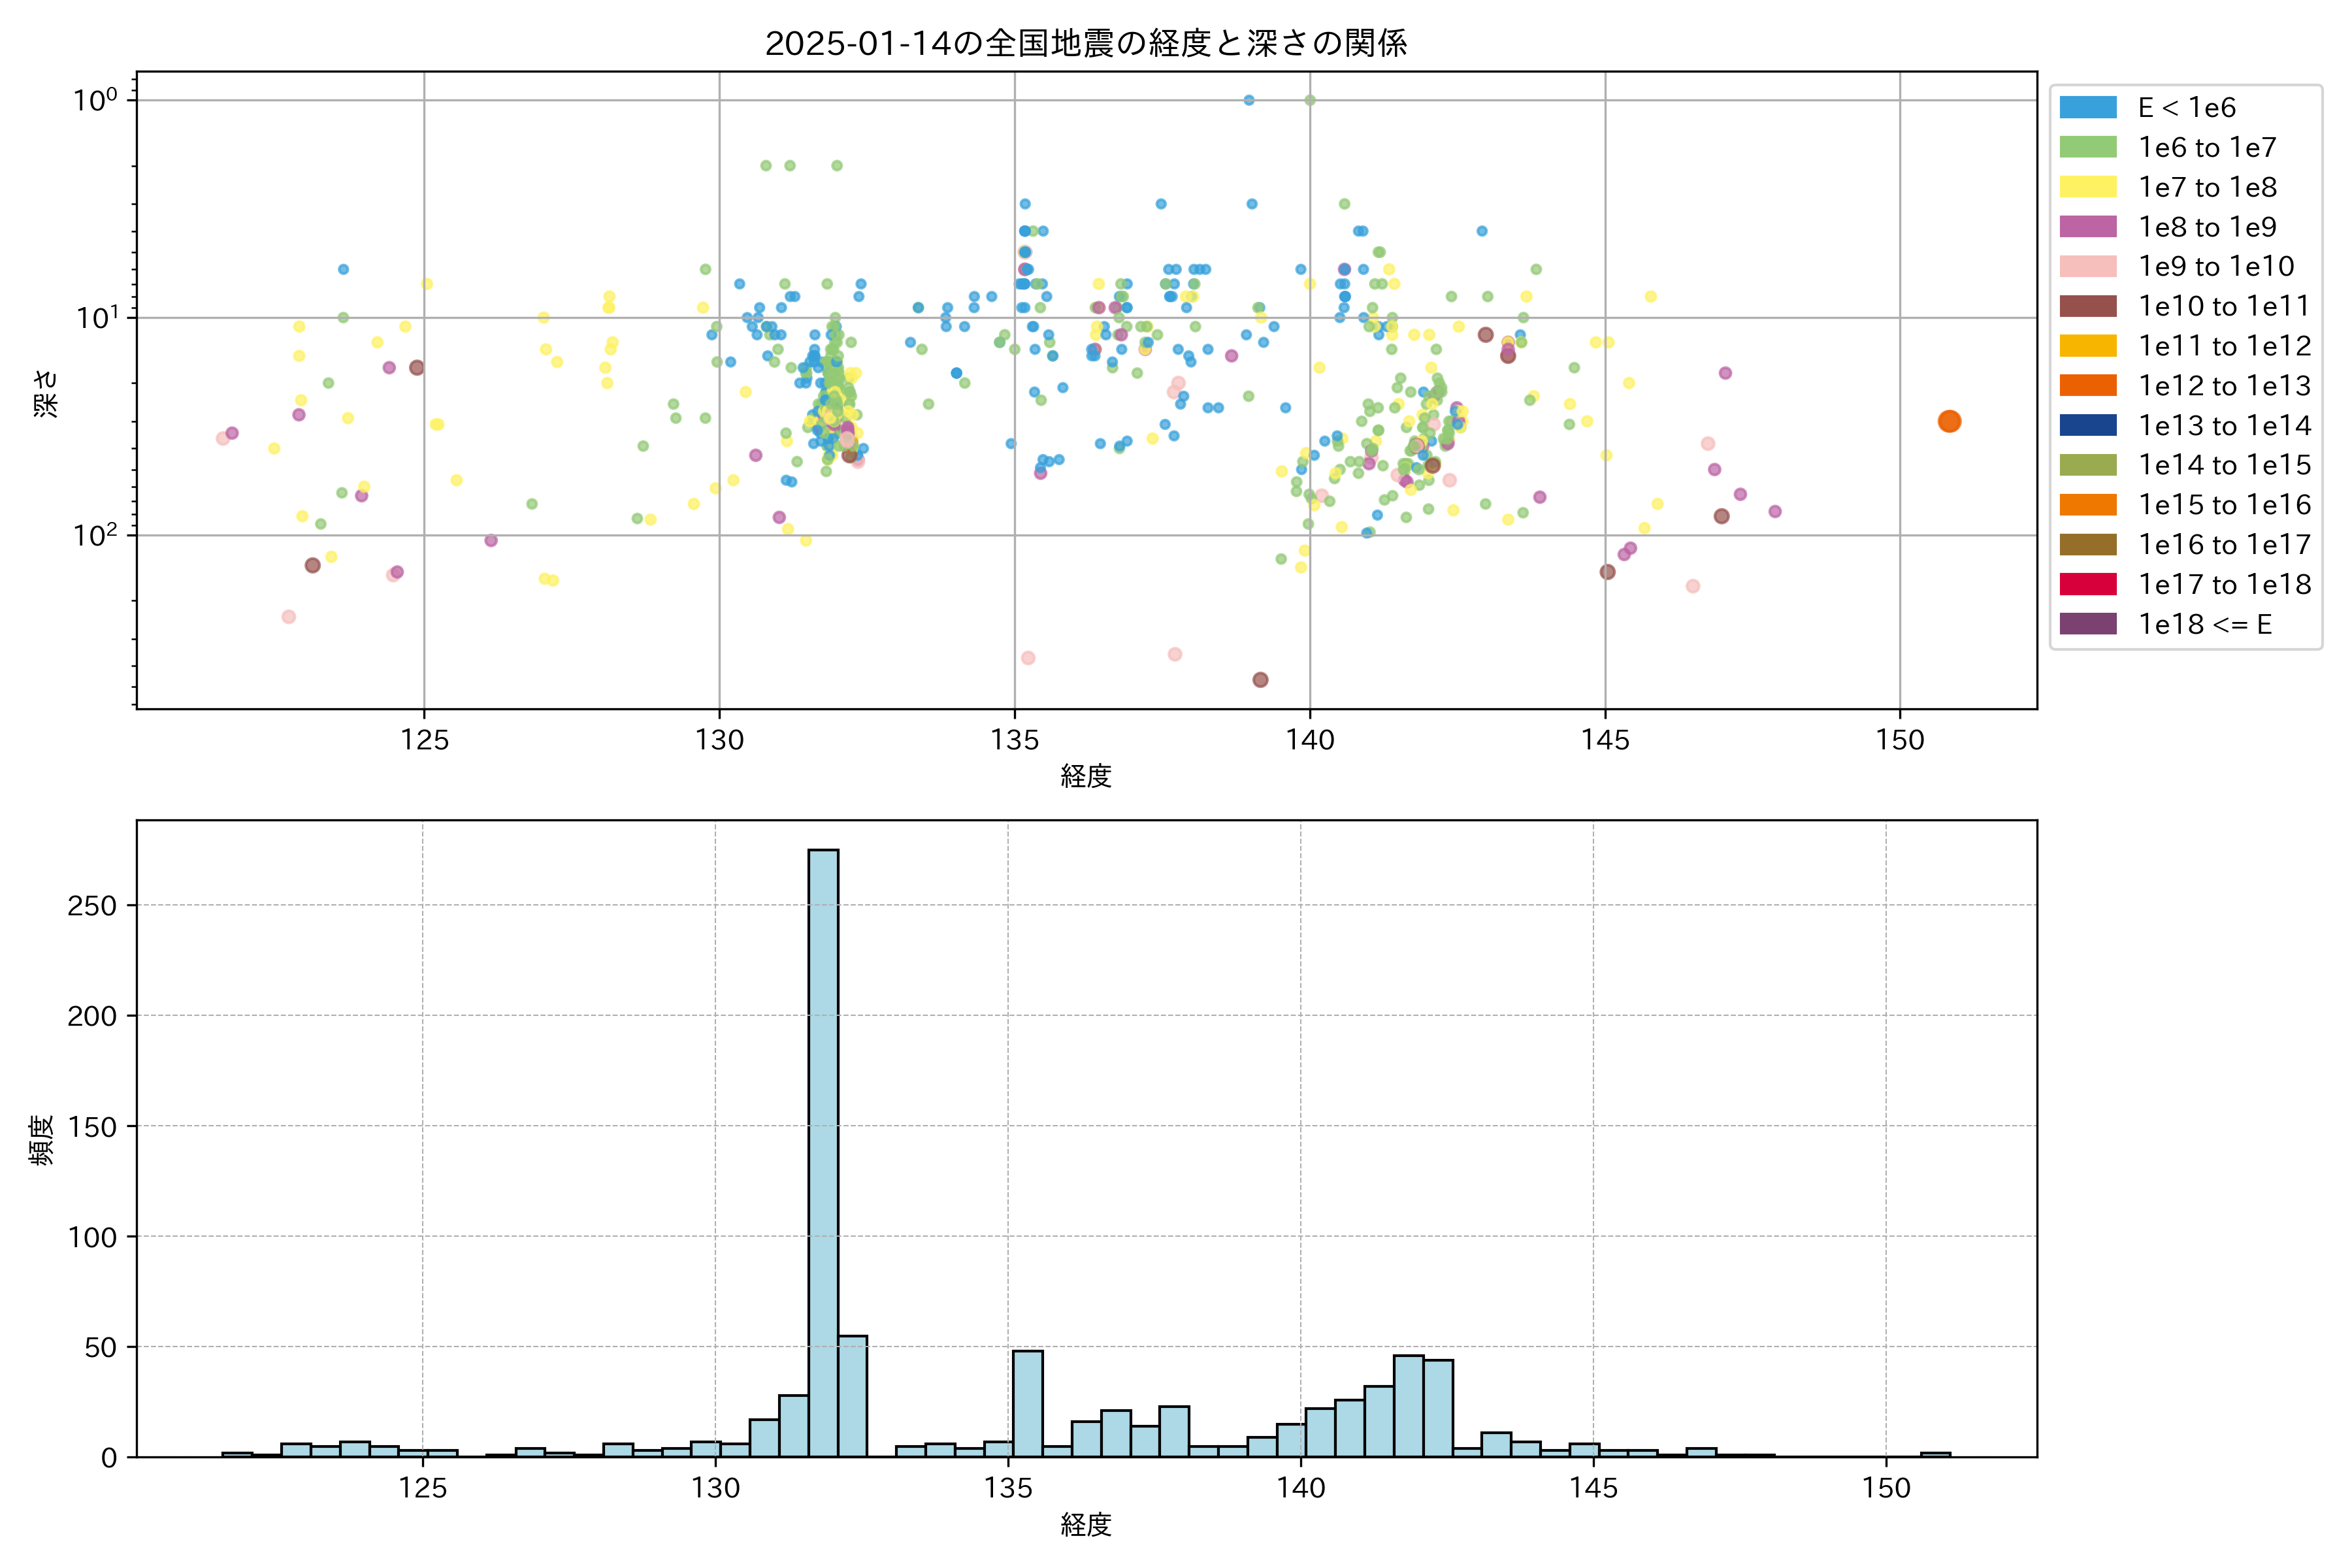Click the 経度 x-axis label under scatter plot
Image resolution: width=2352 pixels, height=1568 pixels.
tap(1086, 776)
